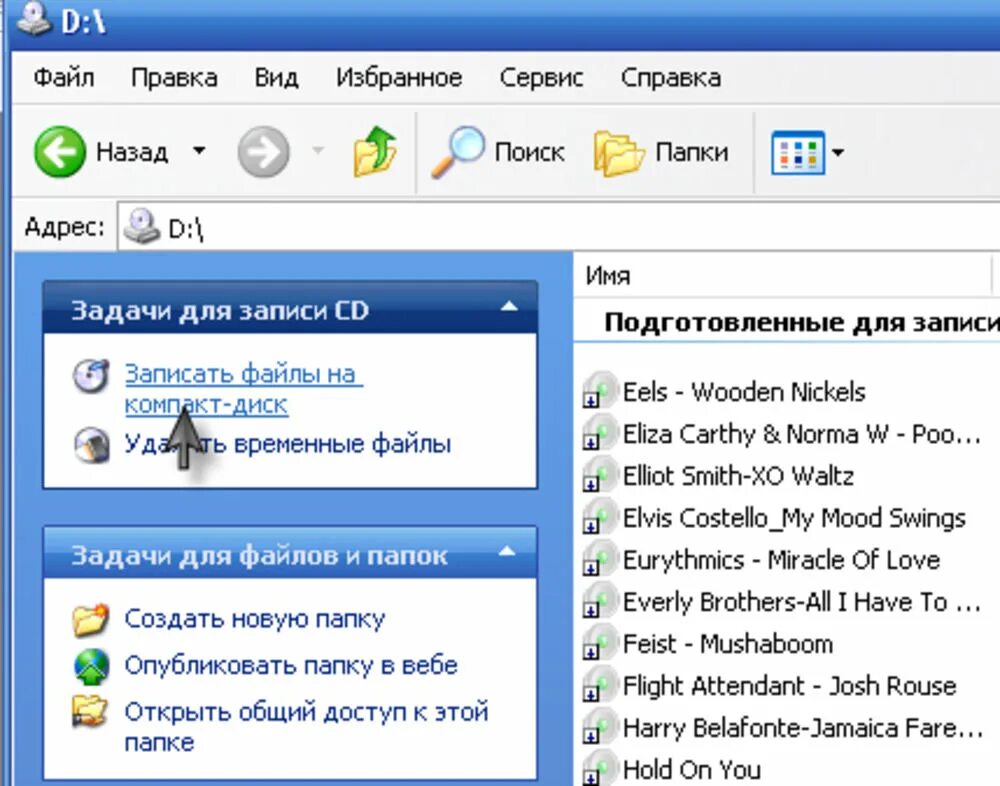Click the CD drive icon in address bar
The height and width of the screenshot is (786, 1000).
(142, 226)
